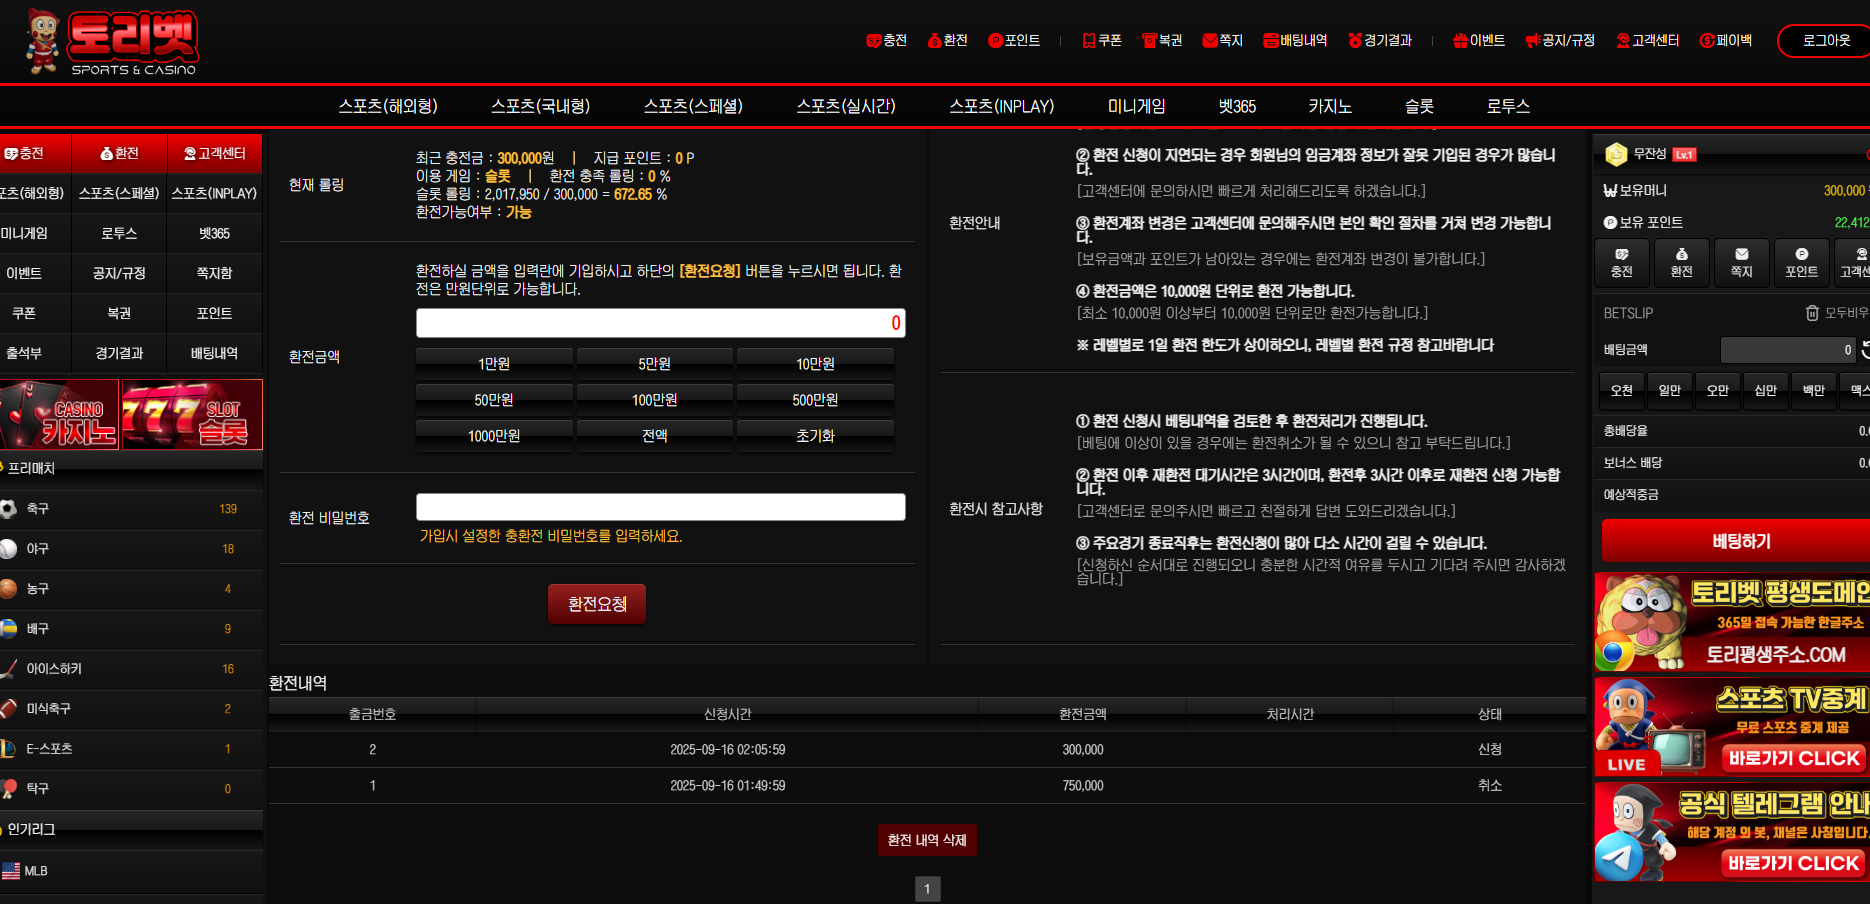1870x904 pixels.
Task: Reset amount with the 초기화 button
Action: pos(814,436)
